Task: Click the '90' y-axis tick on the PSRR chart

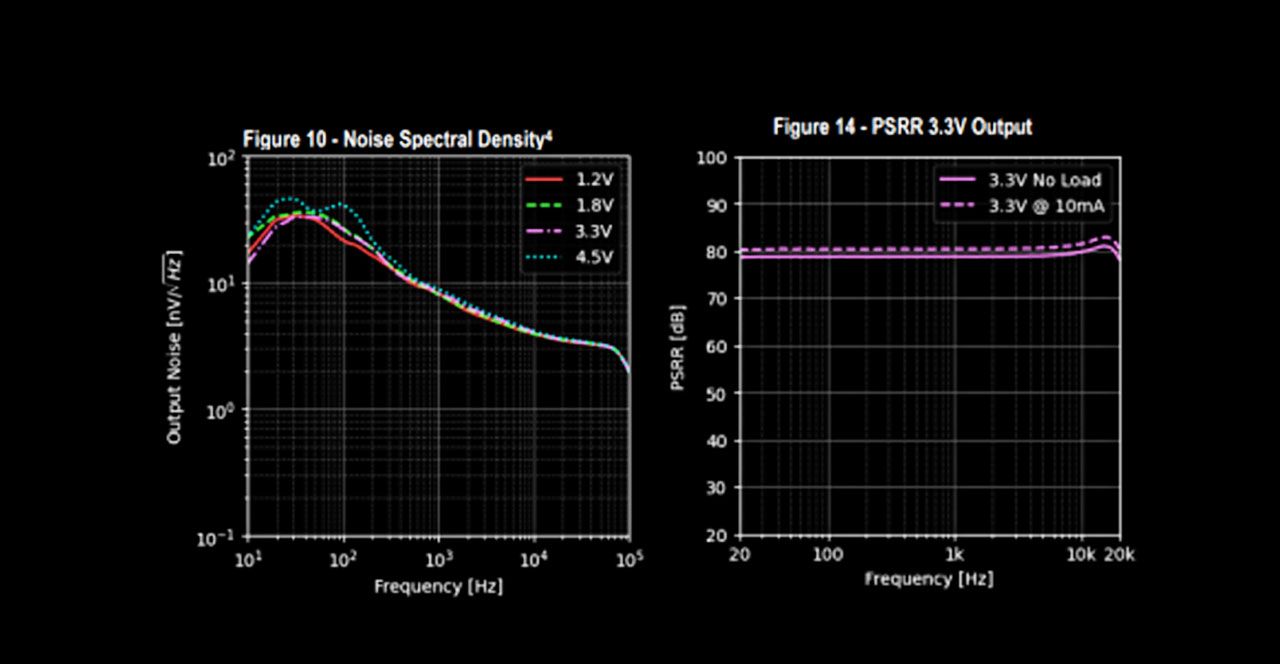Action: (718, 205)
